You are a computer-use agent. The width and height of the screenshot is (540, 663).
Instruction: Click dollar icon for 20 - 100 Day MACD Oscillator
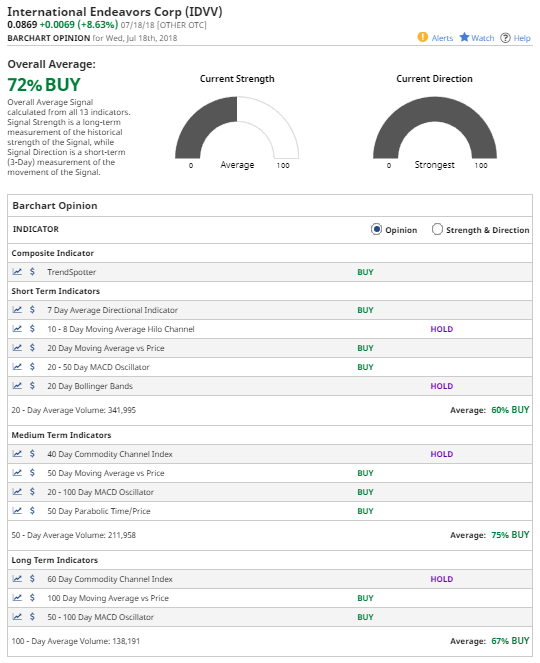point(32,492)
